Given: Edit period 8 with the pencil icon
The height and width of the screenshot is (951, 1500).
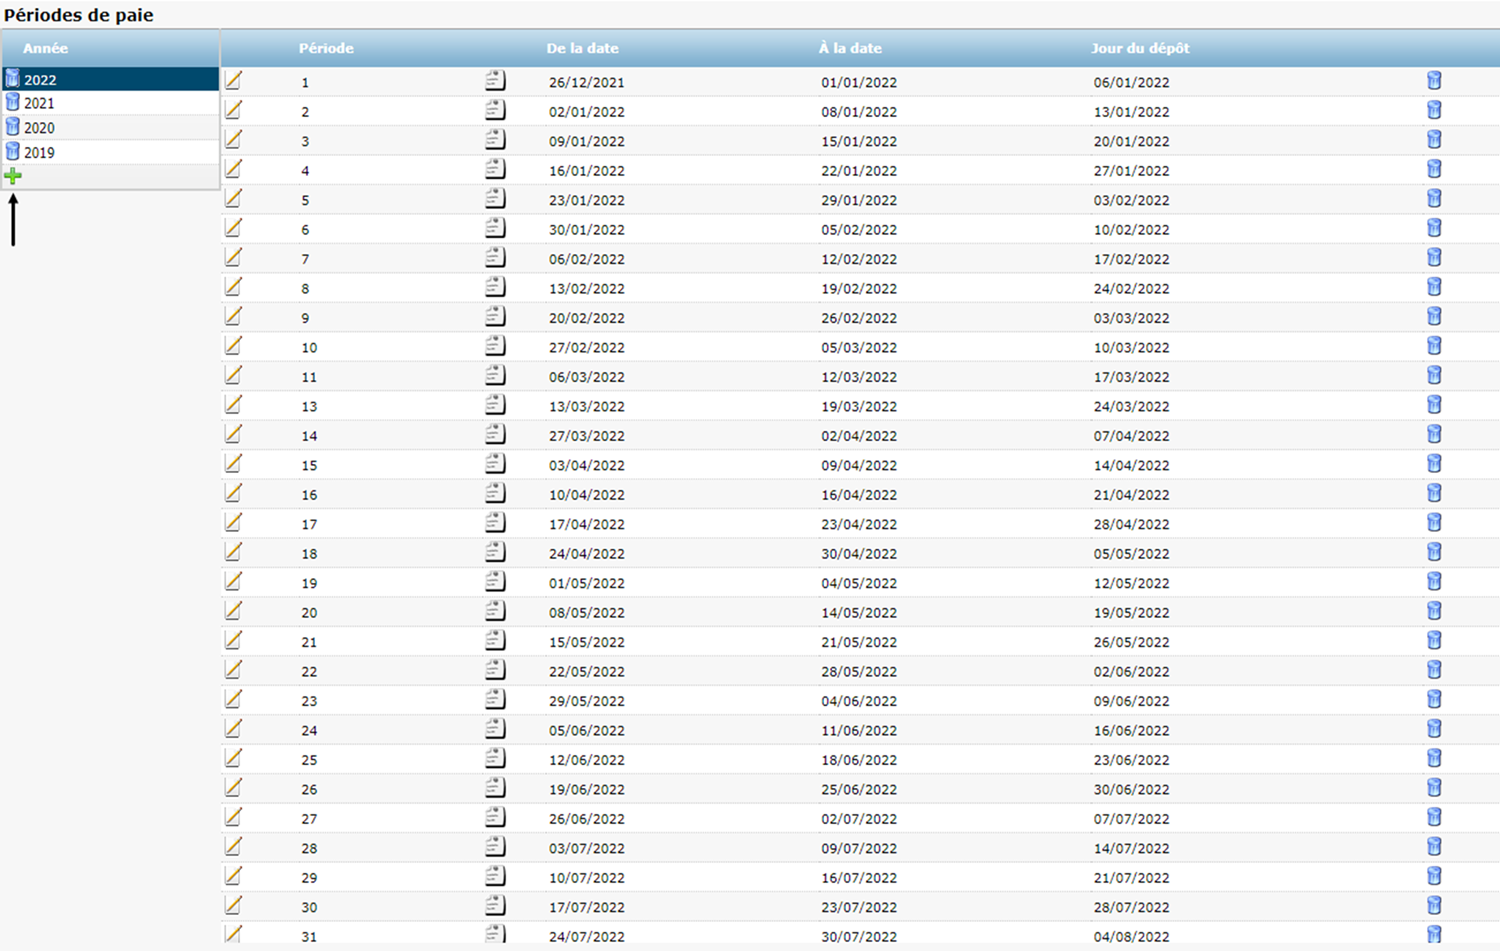Looking at the screenshot, I should click(x=233, y=287).
